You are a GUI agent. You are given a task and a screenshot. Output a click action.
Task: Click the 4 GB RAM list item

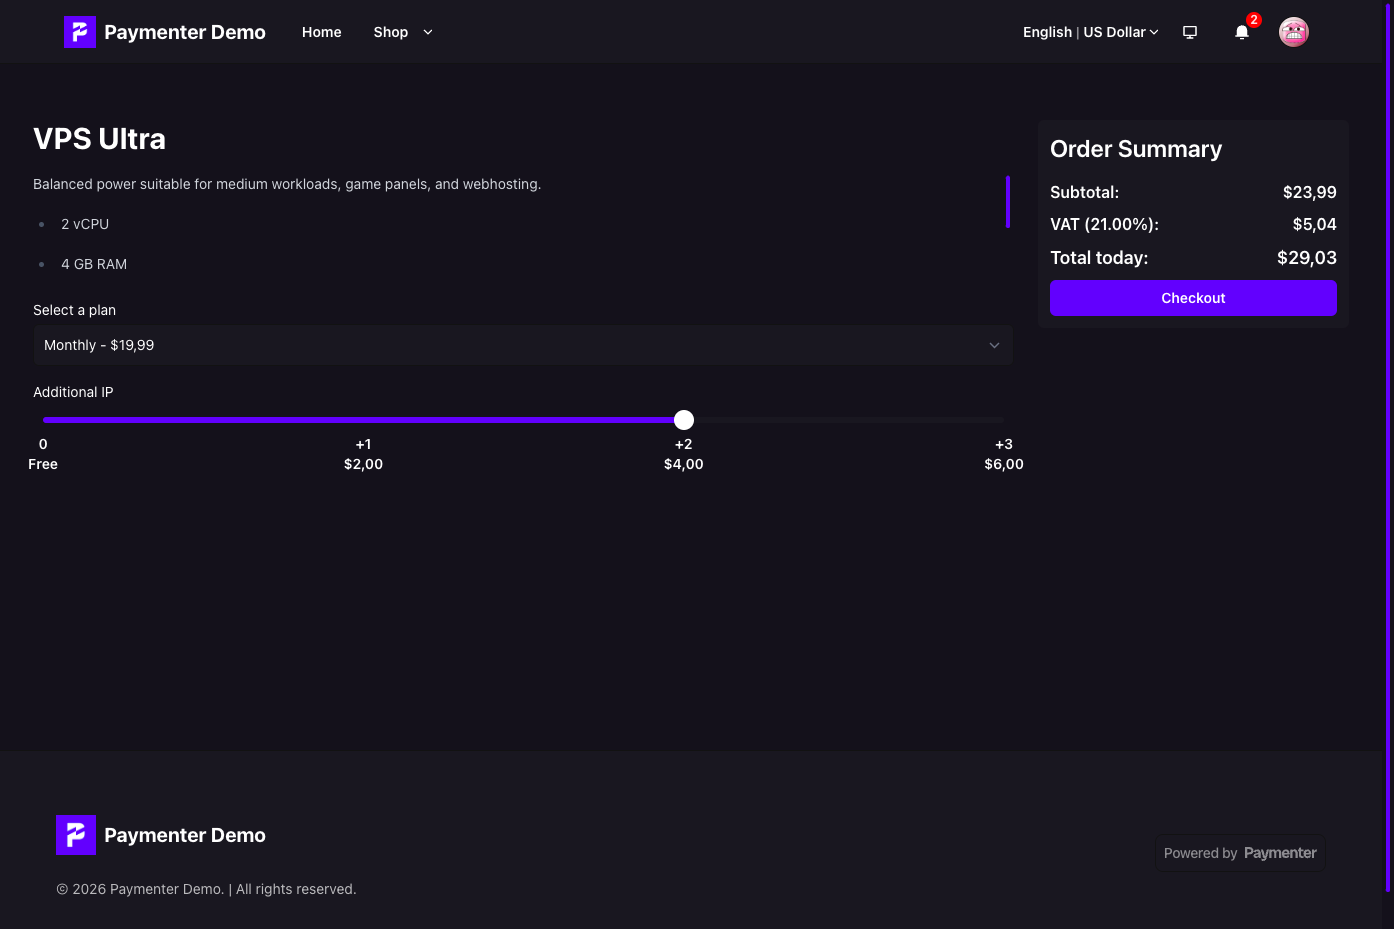tap(94, 264)
